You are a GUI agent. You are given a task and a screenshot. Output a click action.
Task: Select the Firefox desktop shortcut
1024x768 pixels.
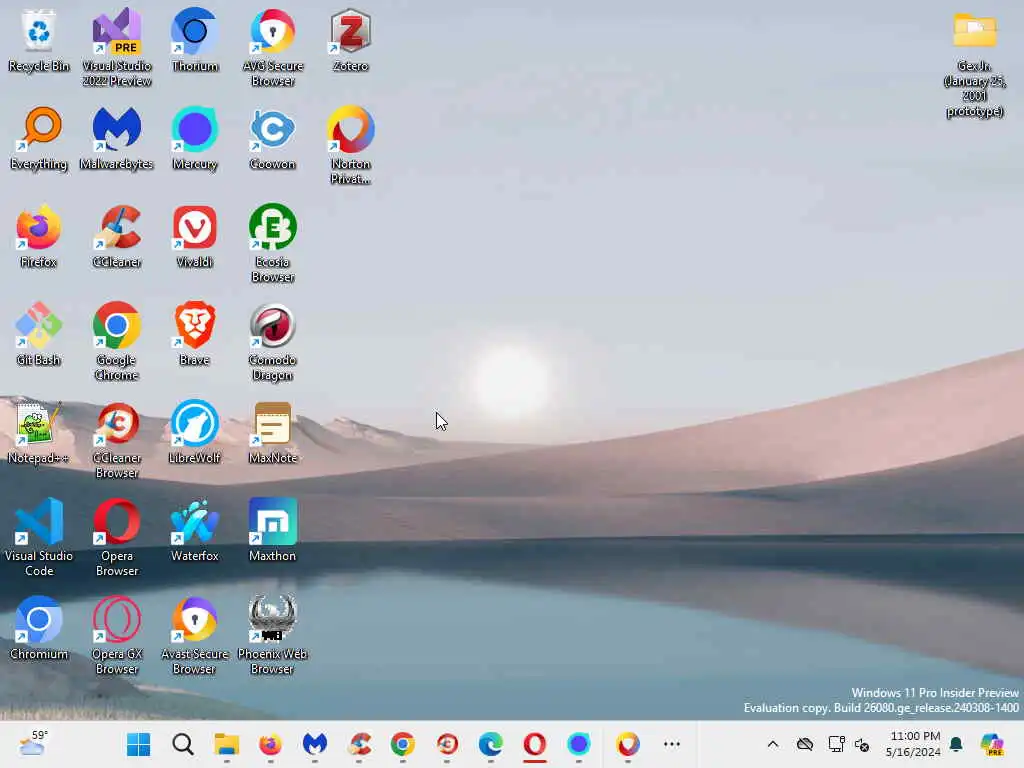point(39,236)
